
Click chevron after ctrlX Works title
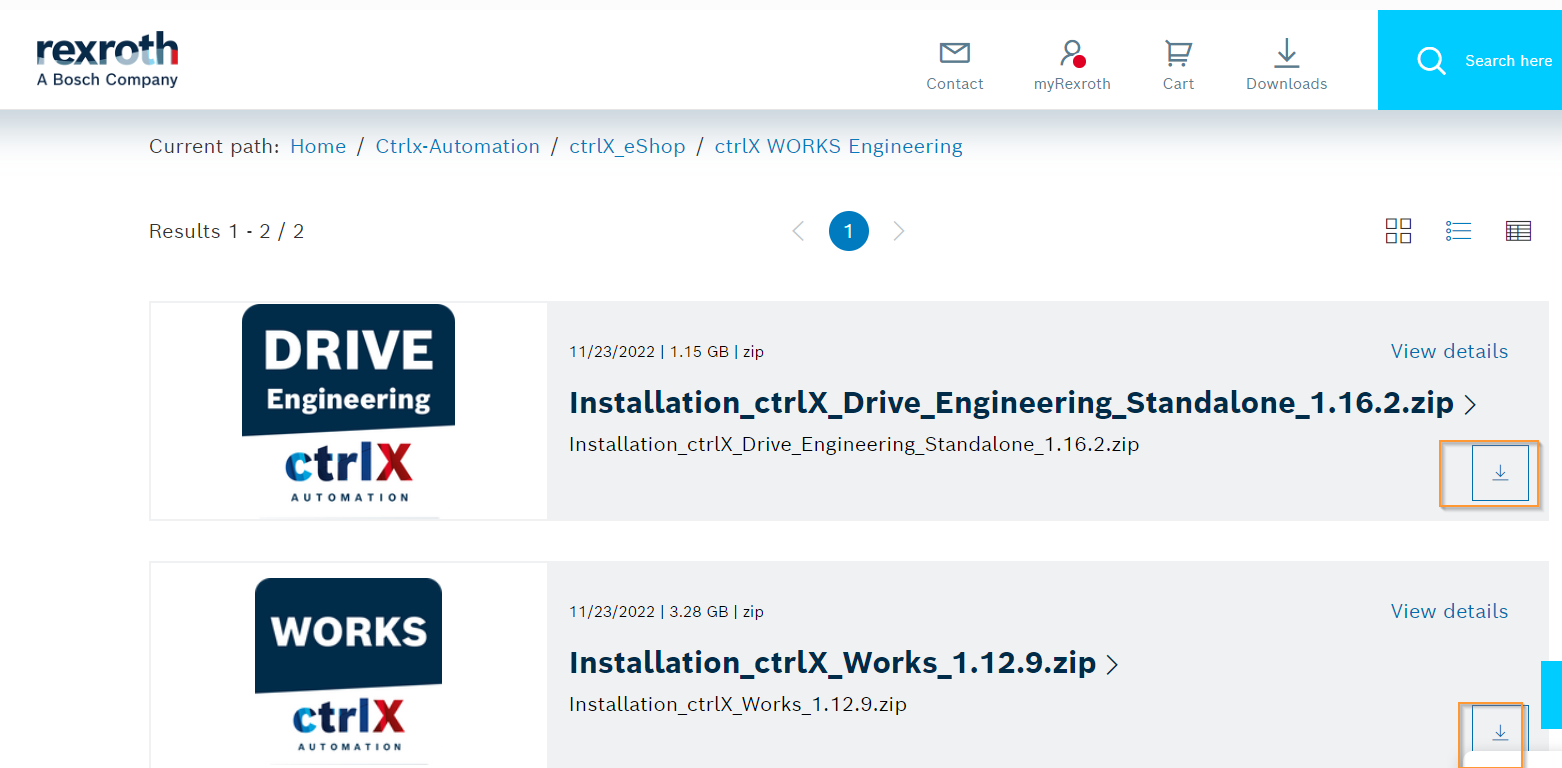click(1112, 665)
